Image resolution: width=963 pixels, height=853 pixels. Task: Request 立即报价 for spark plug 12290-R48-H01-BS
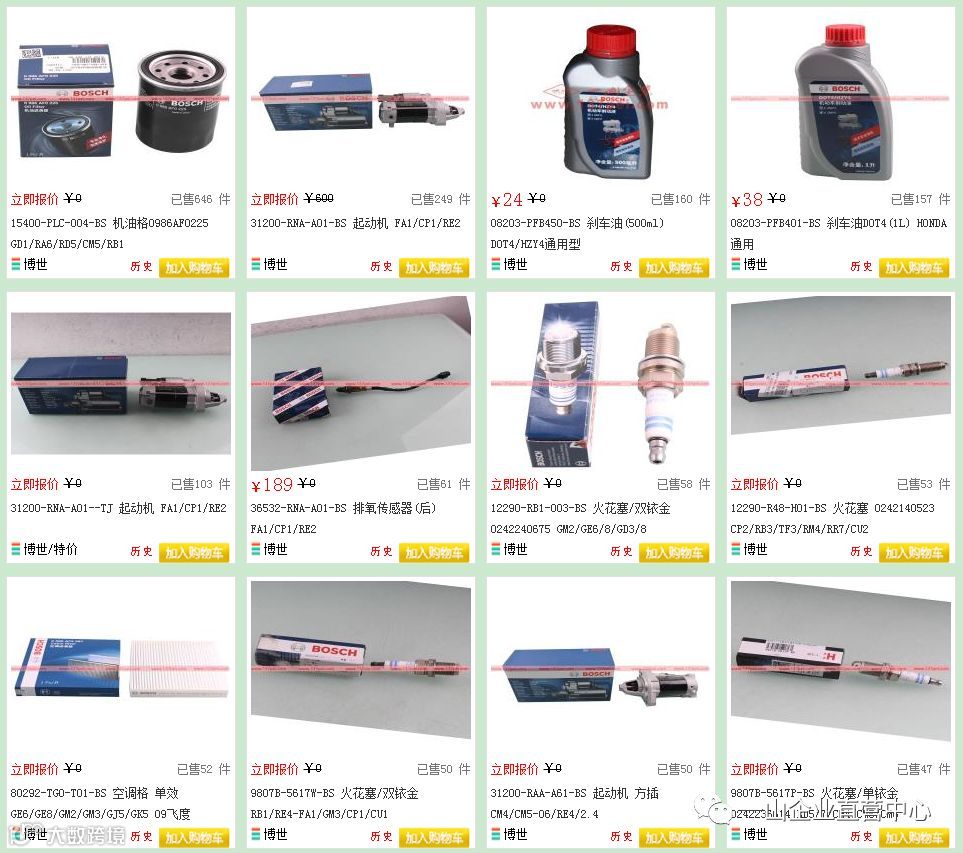click(754, 485)
